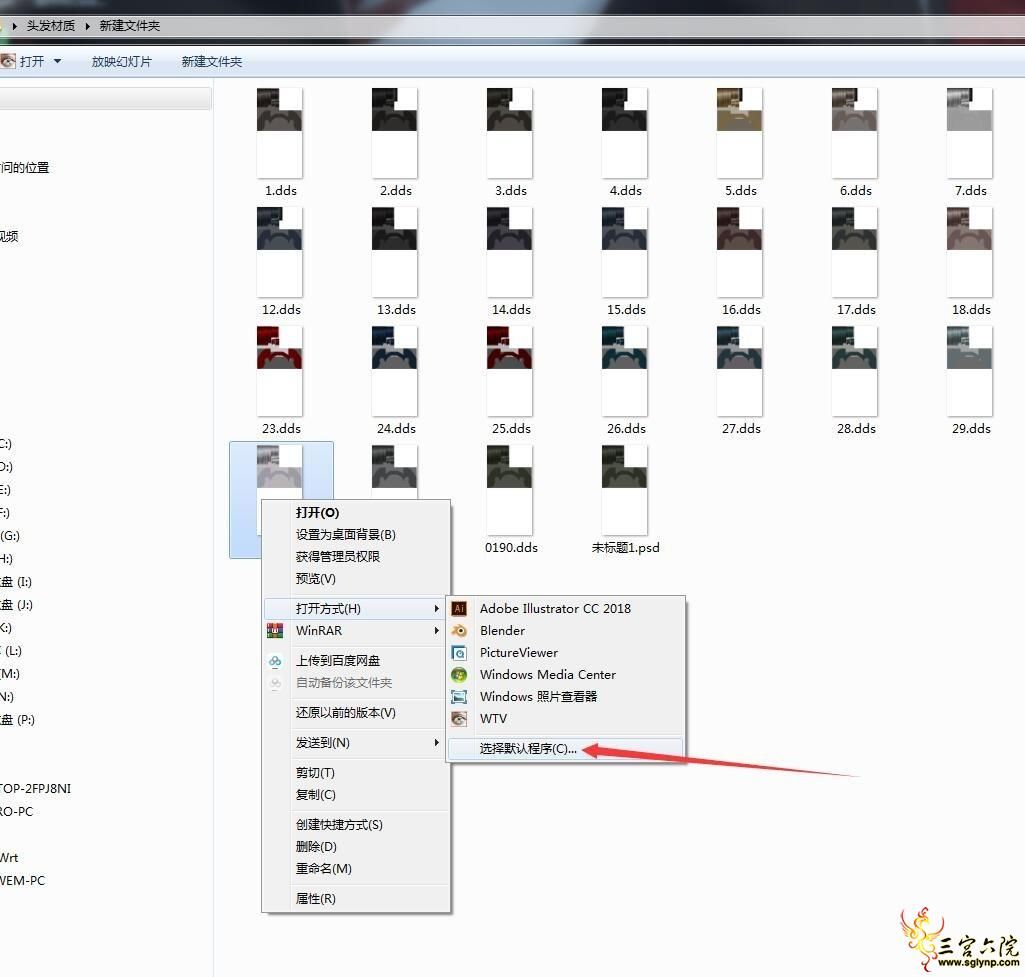The image size is (1025, 977).
Task: Select the red 23.dds thumbnail
Action: click(280, 371)
